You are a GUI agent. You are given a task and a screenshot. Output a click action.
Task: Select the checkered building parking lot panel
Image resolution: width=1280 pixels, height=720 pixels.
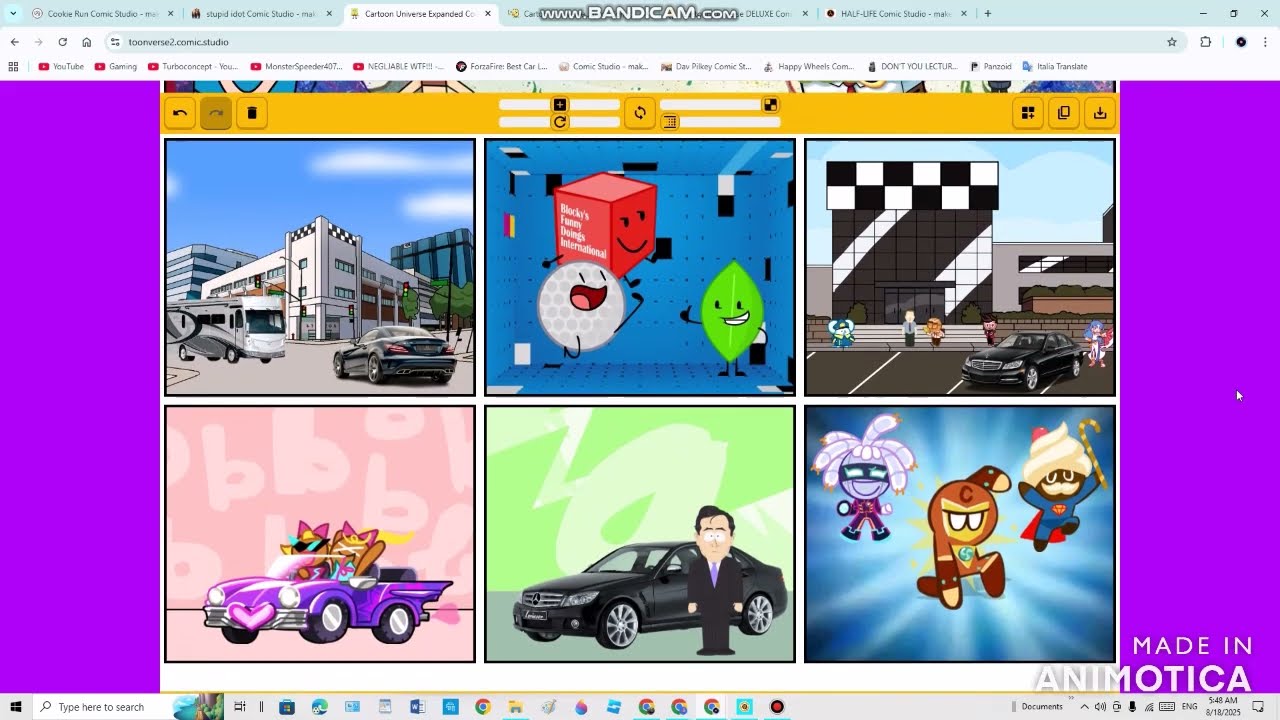tap(960, 267)
